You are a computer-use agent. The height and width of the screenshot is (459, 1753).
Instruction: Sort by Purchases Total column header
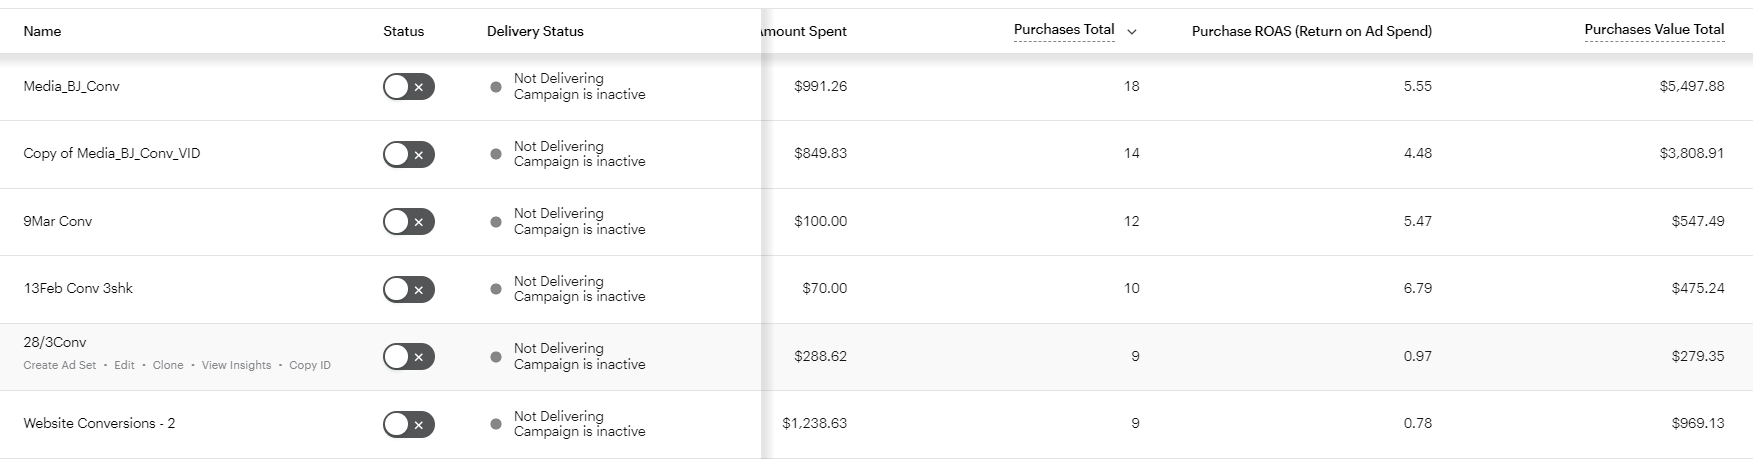1063,30
